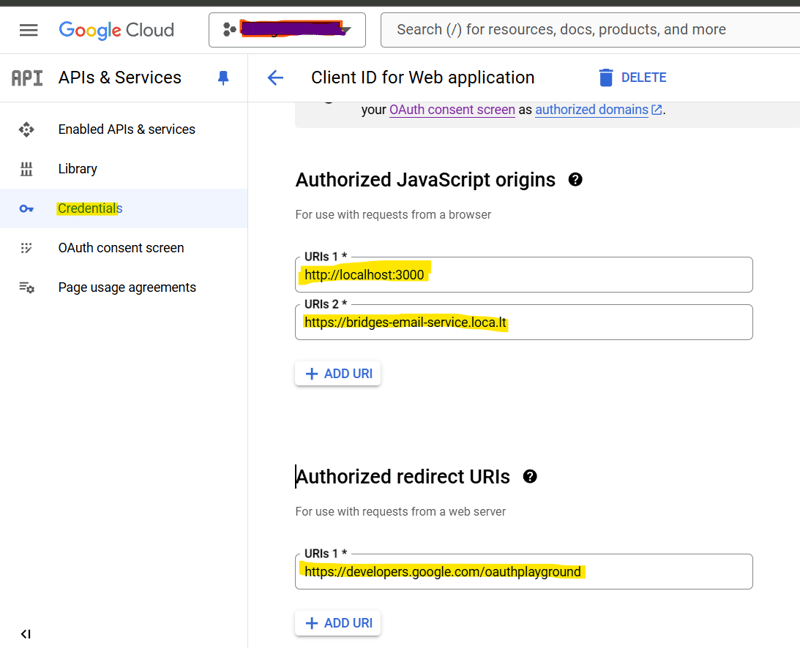The image size is (800, 648).
Task: Click the Library sidebar icon
Action: point(27,169)
